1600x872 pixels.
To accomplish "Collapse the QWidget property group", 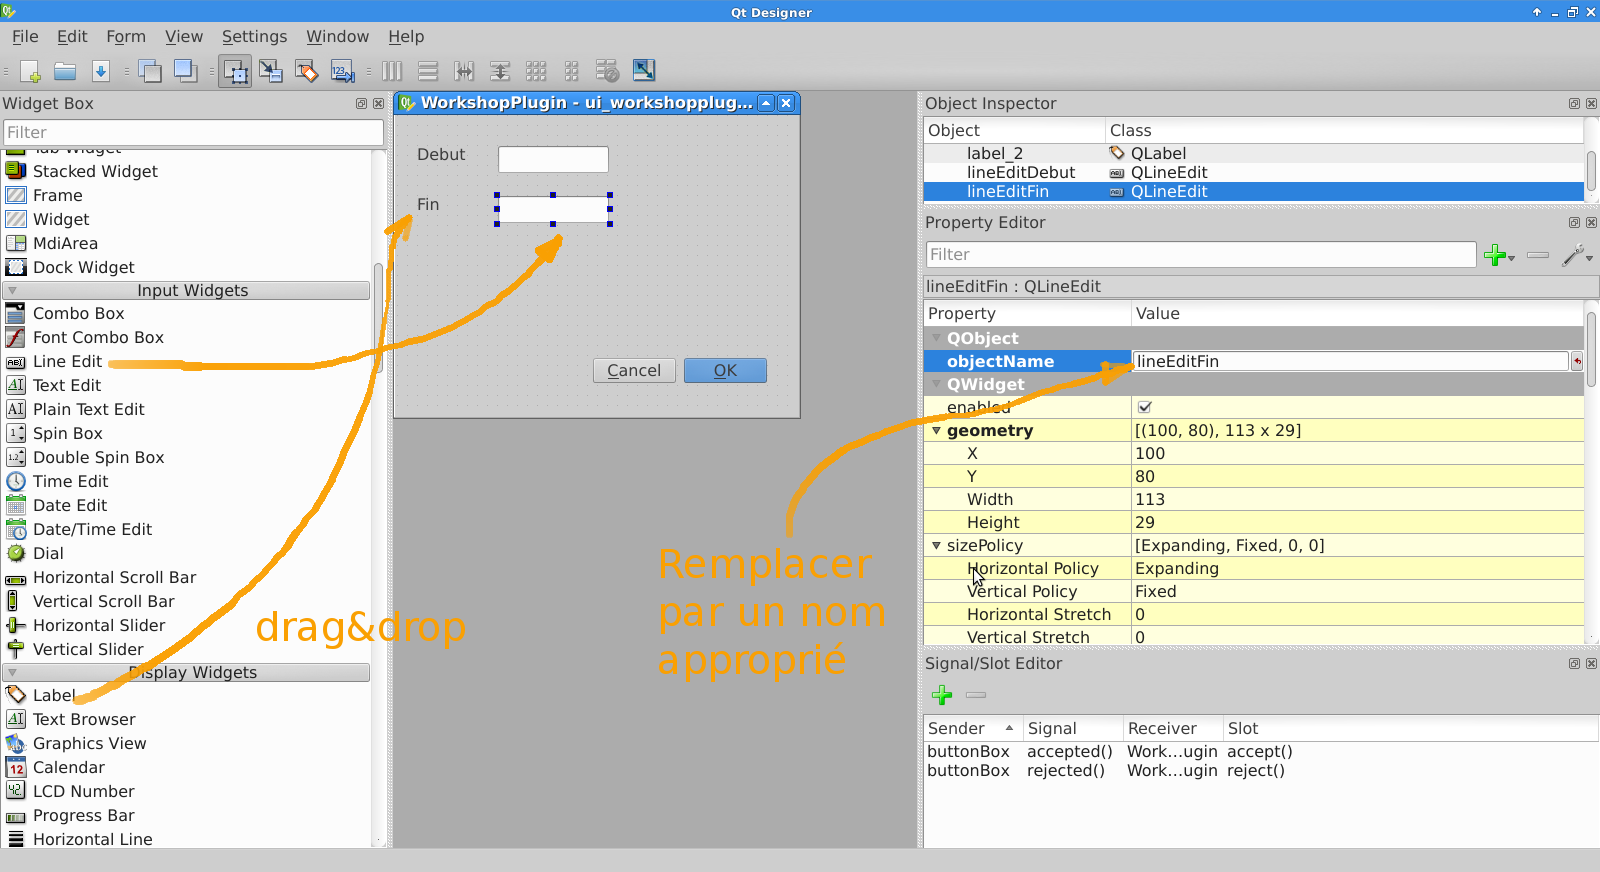I will click(936, 384).
